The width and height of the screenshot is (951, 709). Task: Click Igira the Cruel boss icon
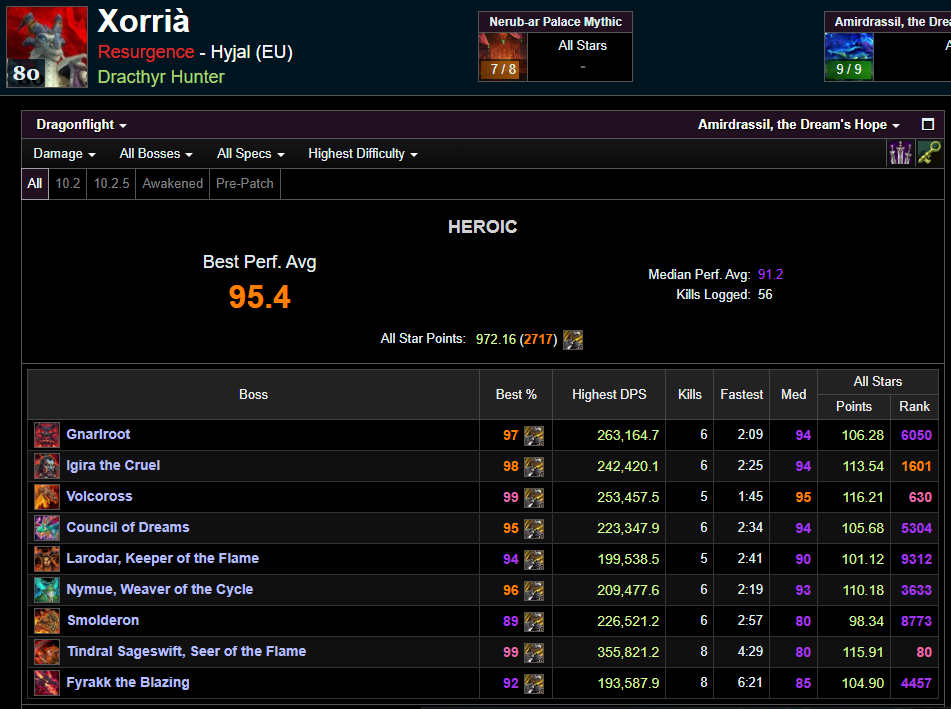click(47, 466)
